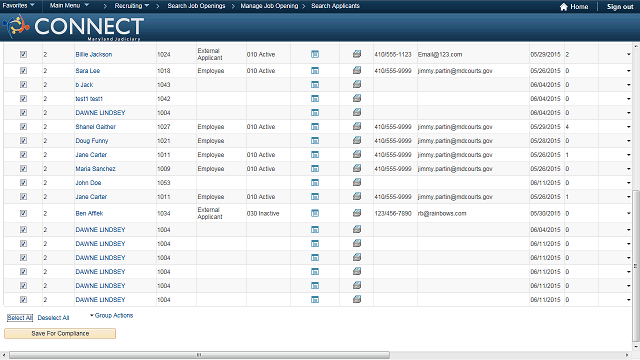
Task: Click the Home house icon
Action: pos(564,7)
